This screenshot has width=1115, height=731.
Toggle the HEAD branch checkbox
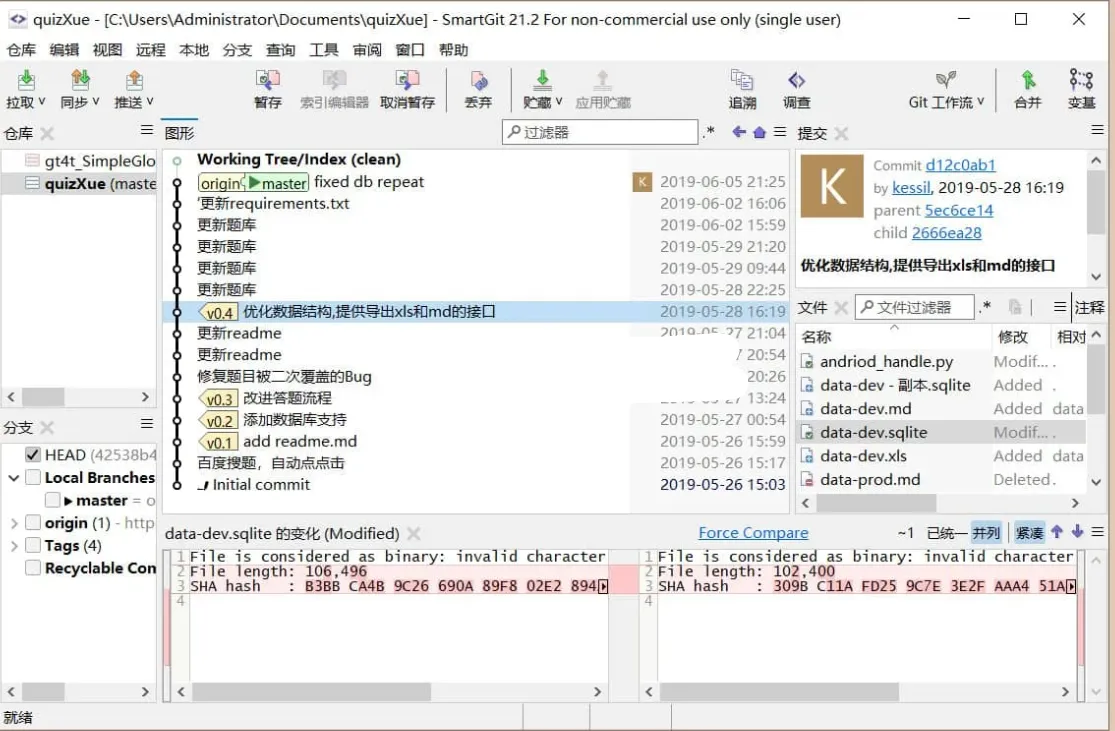pos(30,455)
